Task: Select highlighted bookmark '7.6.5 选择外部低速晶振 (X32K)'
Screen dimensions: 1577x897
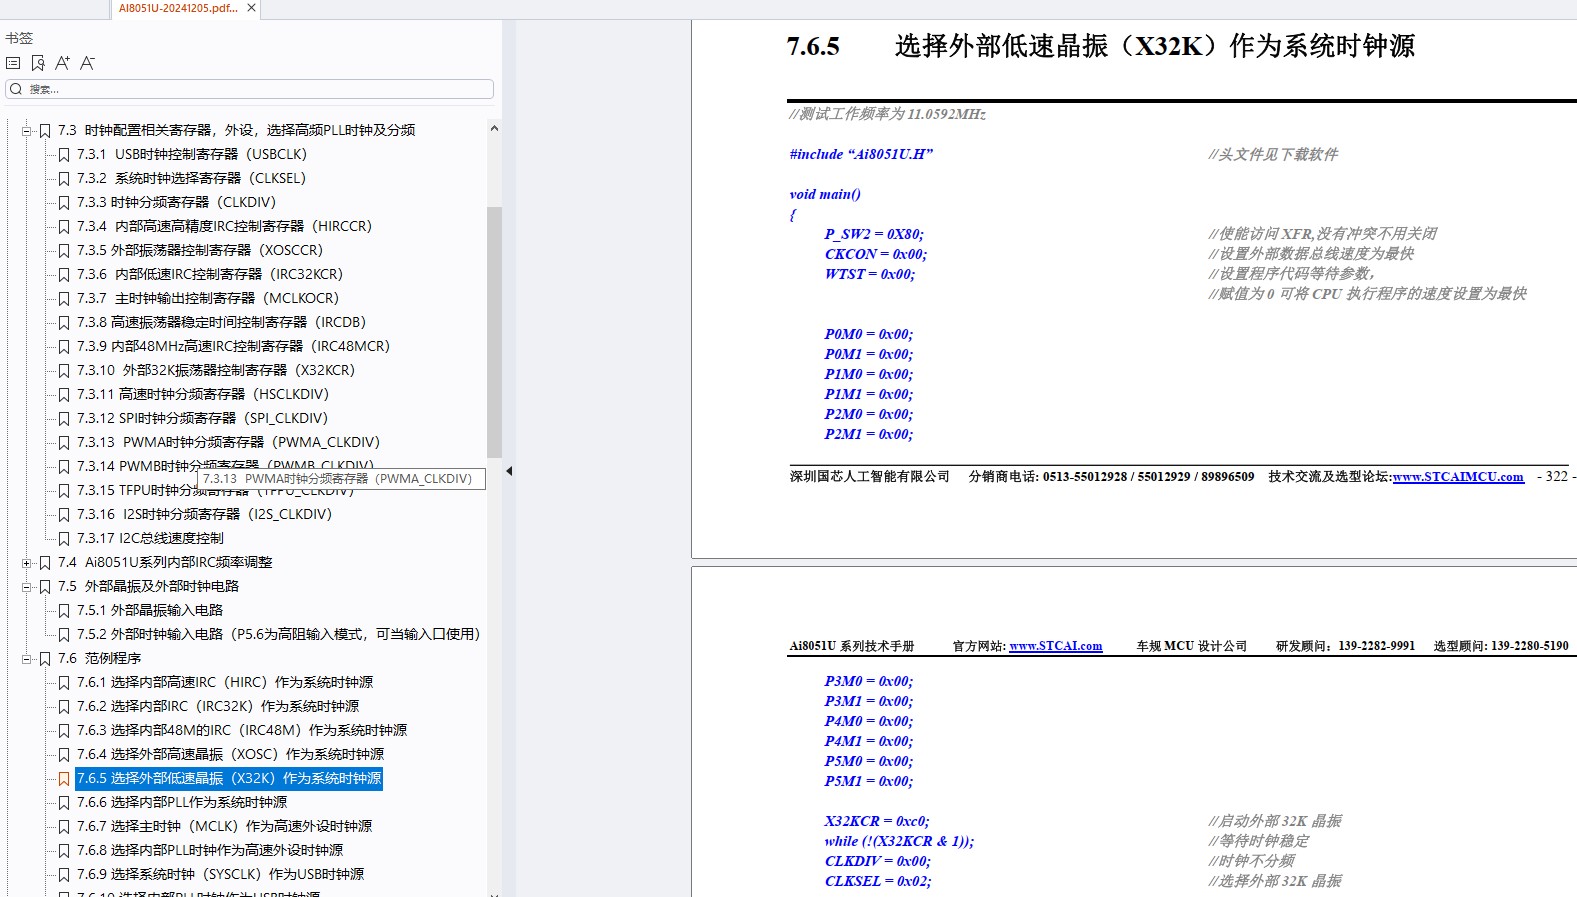Action: tap(229, 778)
